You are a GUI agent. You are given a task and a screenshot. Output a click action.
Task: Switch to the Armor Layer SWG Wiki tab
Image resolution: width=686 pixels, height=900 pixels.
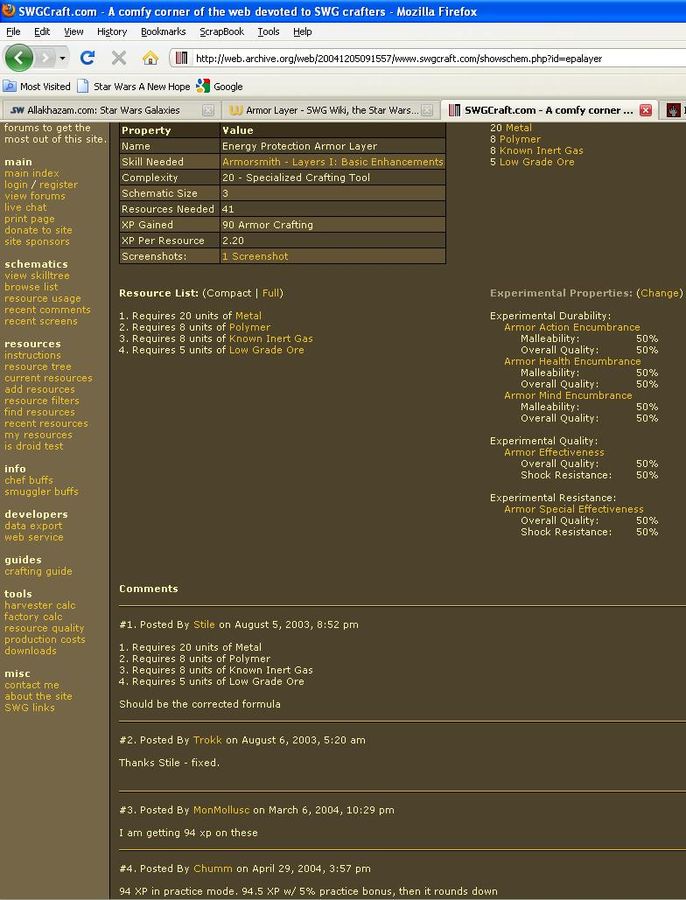point(323,110)
